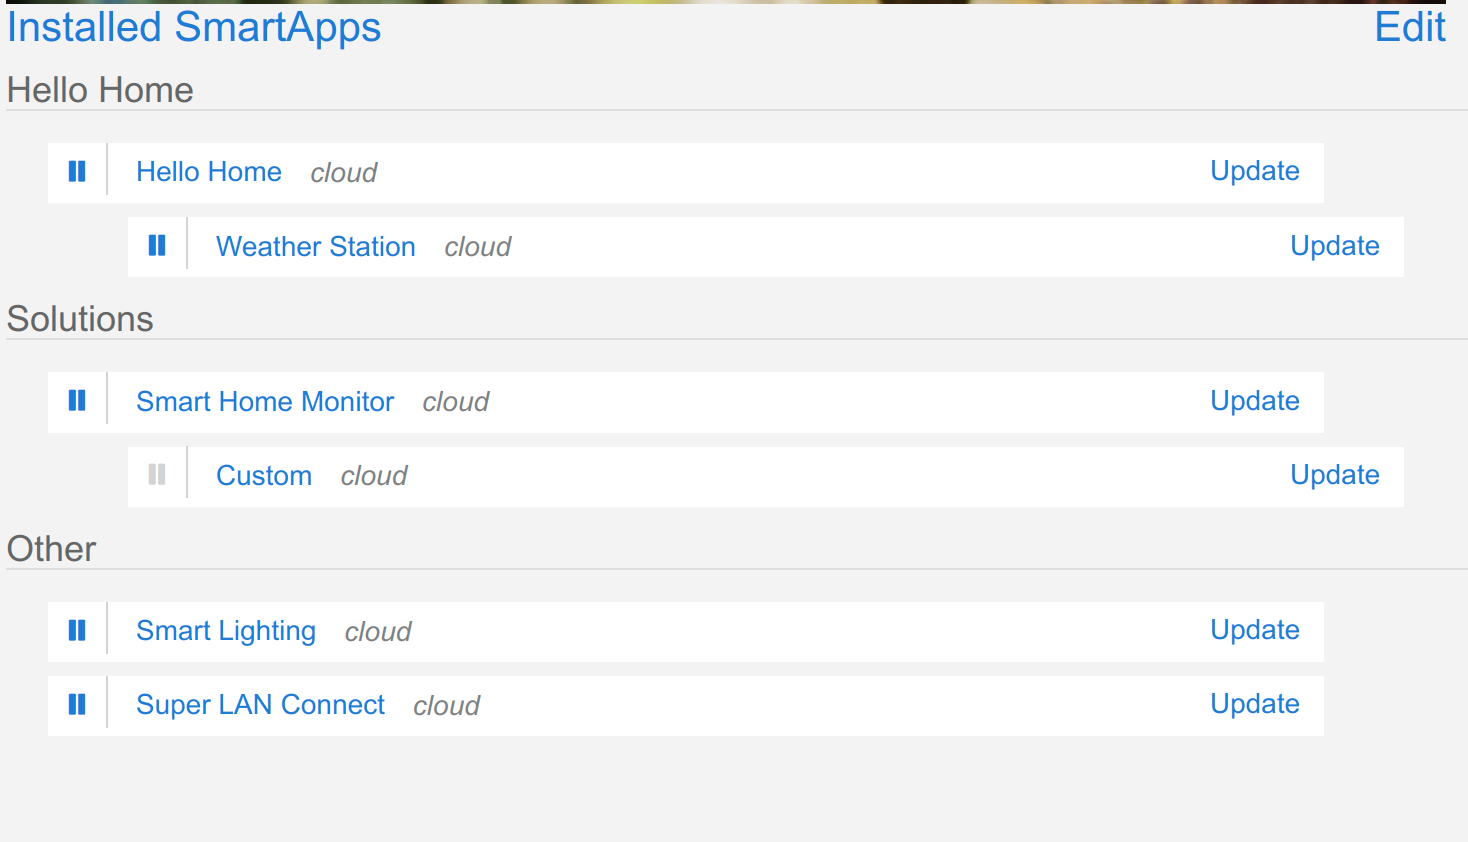1468x842 pixels.
Task: Click Update for Hello Home
Action: coord(1255,171)
